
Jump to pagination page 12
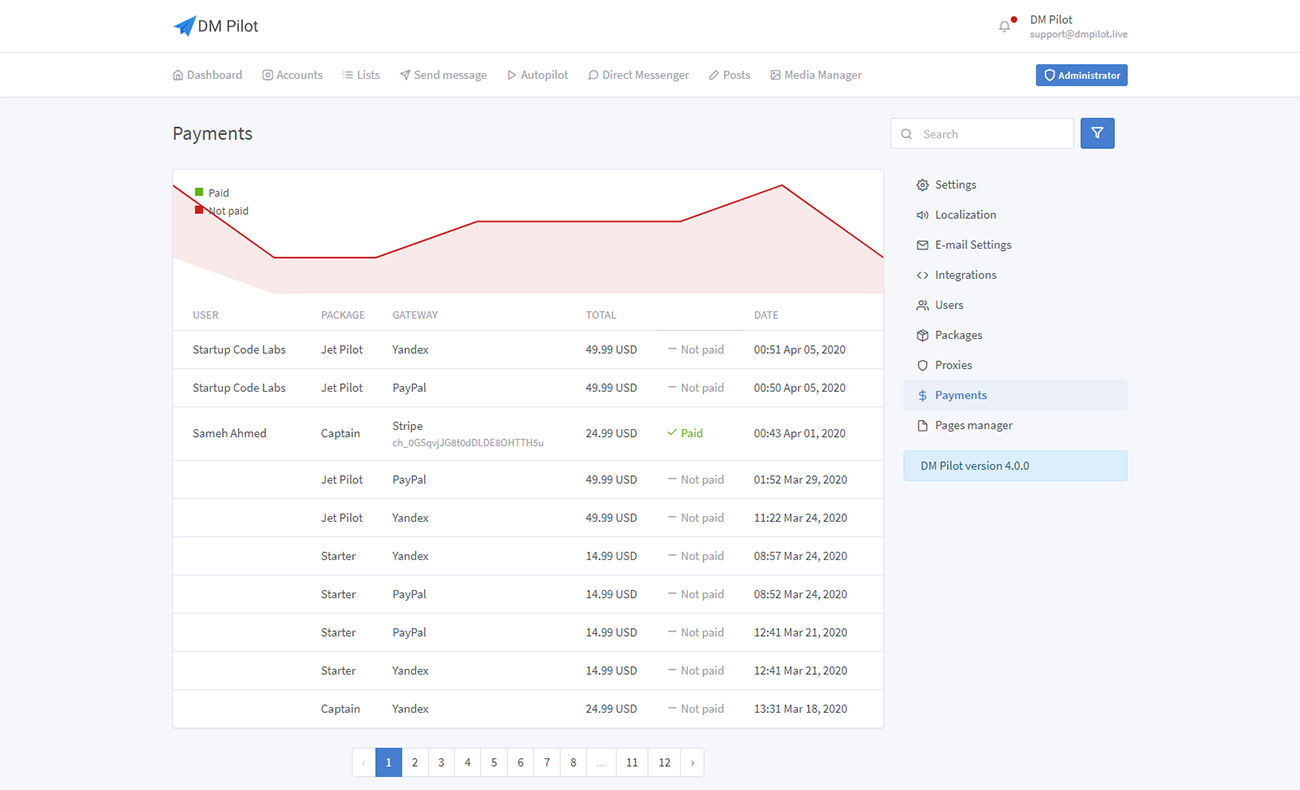pos(665,763)
